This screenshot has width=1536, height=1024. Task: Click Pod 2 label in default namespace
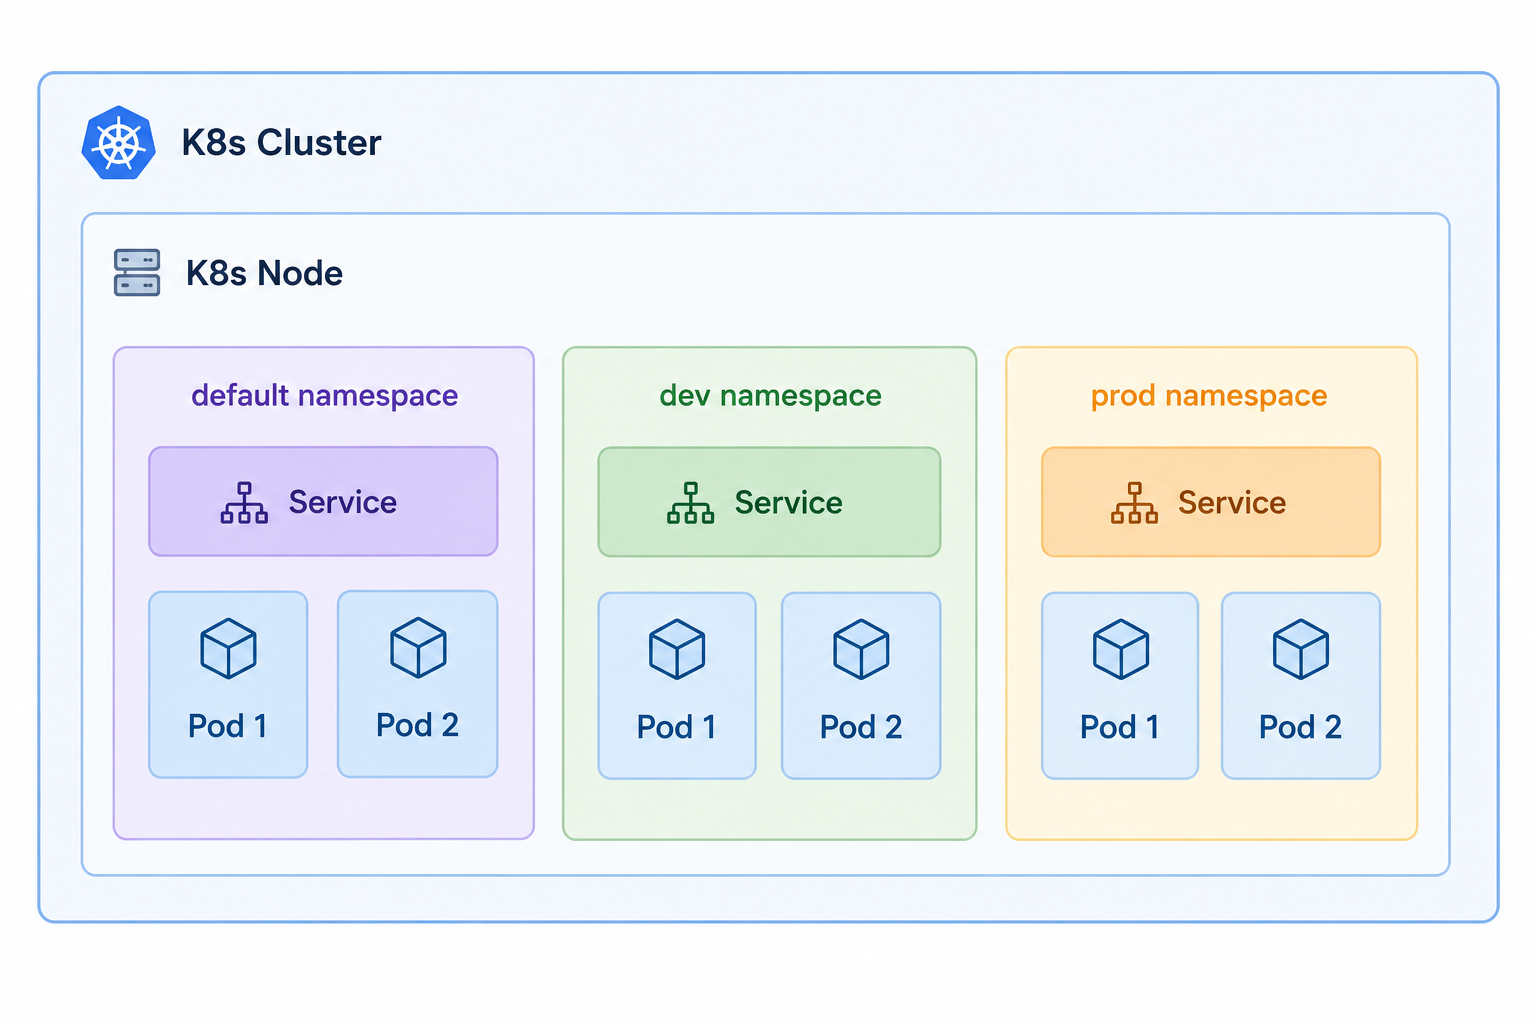click(418, 725)
